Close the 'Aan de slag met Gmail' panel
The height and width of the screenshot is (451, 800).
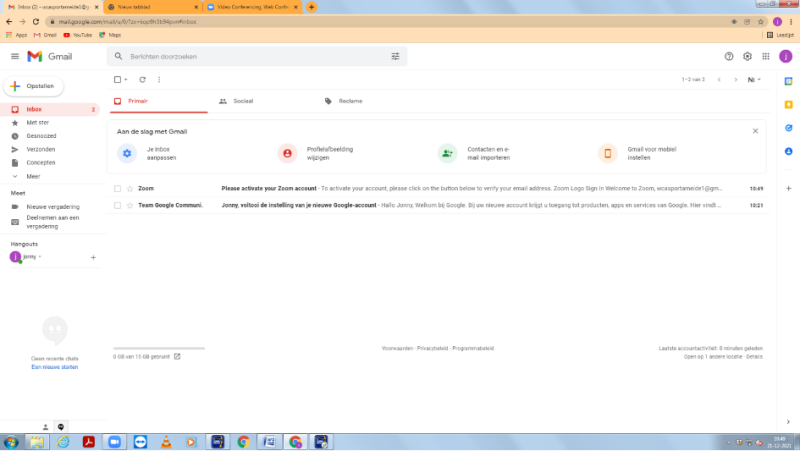coord(756,131)
